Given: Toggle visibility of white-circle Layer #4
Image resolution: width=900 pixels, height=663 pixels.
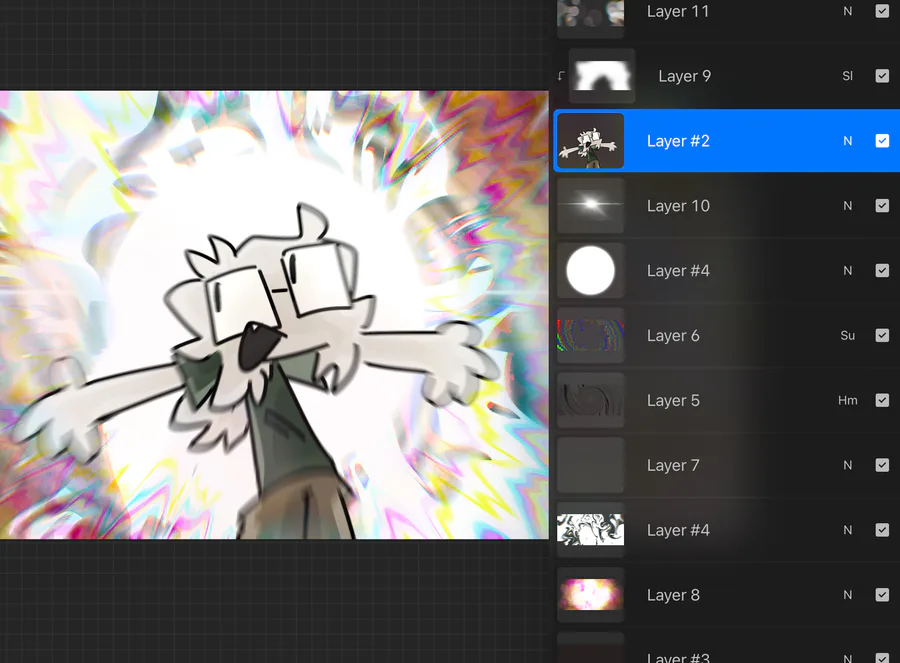Looking at the screenshot, I should pyautogui.click(x=882, y=270).
